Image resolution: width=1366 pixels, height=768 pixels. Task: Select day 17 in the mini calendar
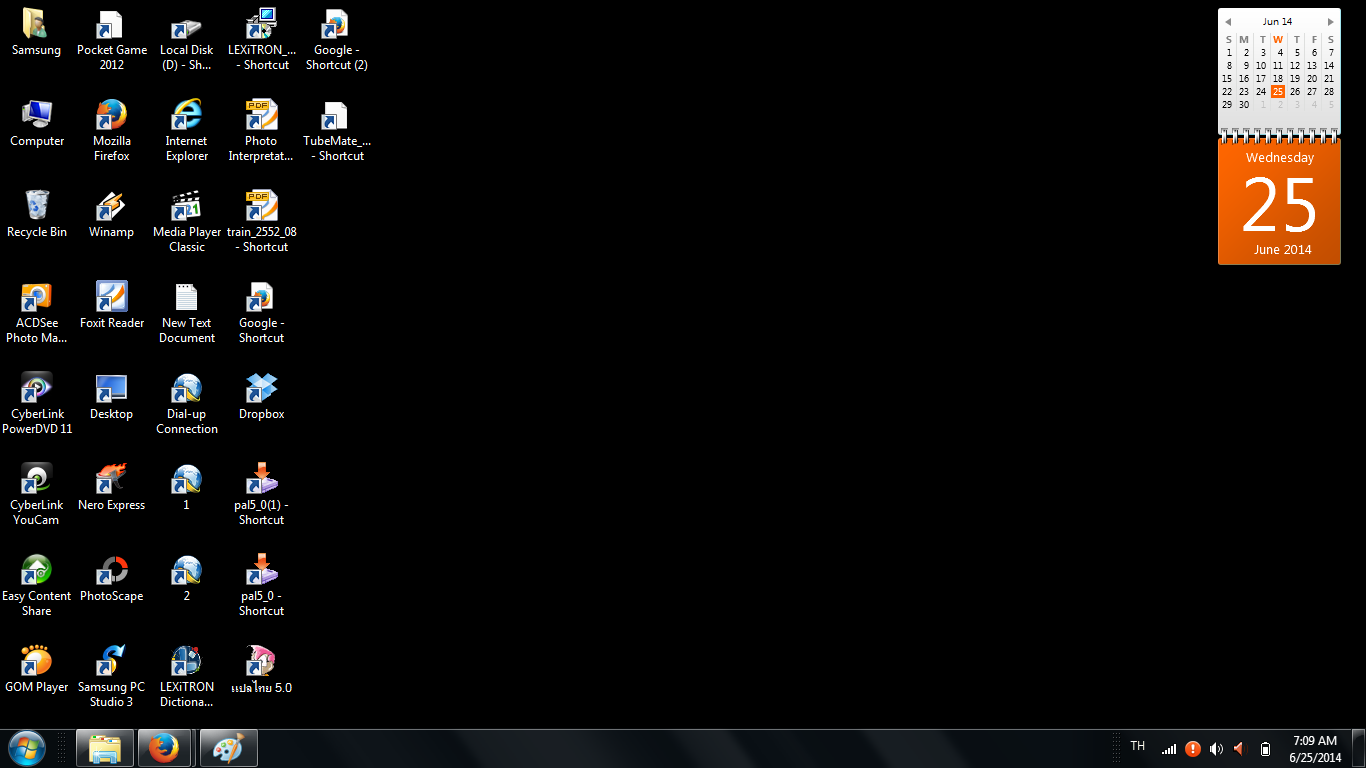[1261, 78]
